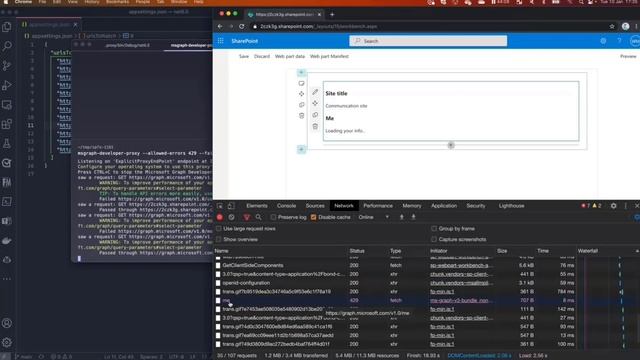The height and width of the screenshot is (360, 640).
Task: Click the edit section icon
Action: pyautogui.click(x=301, y=83)
